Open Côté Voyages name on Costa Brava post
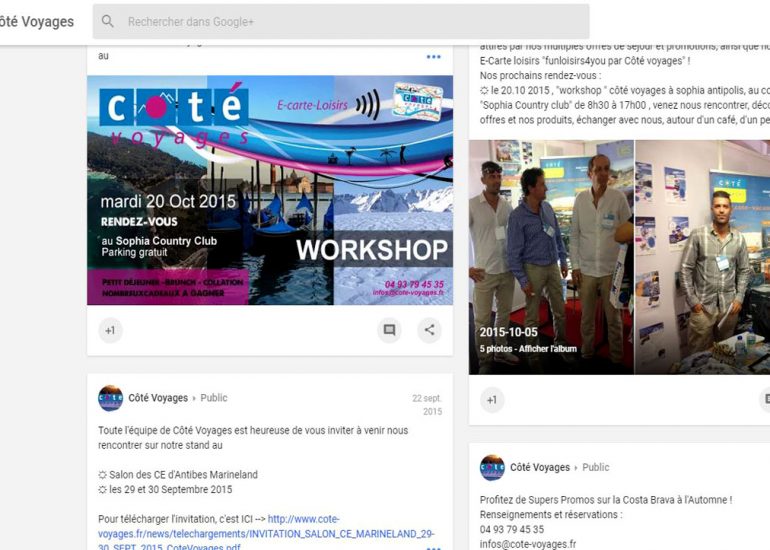 pos(540,467)
